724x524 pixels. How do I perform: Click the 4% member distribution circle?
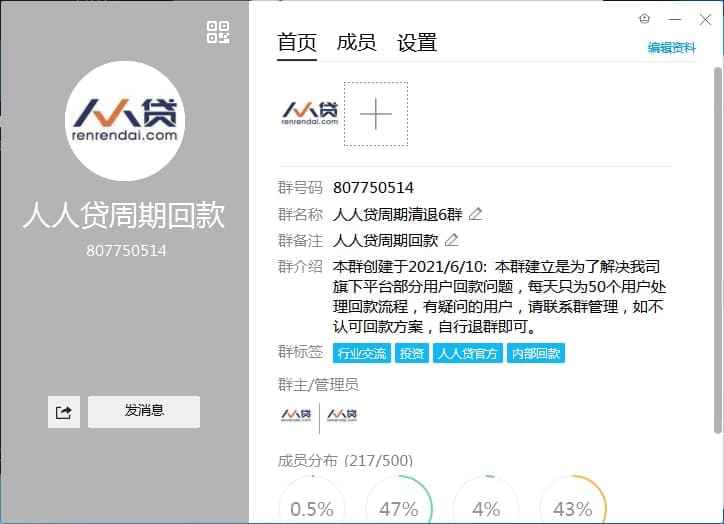[486, 500]
